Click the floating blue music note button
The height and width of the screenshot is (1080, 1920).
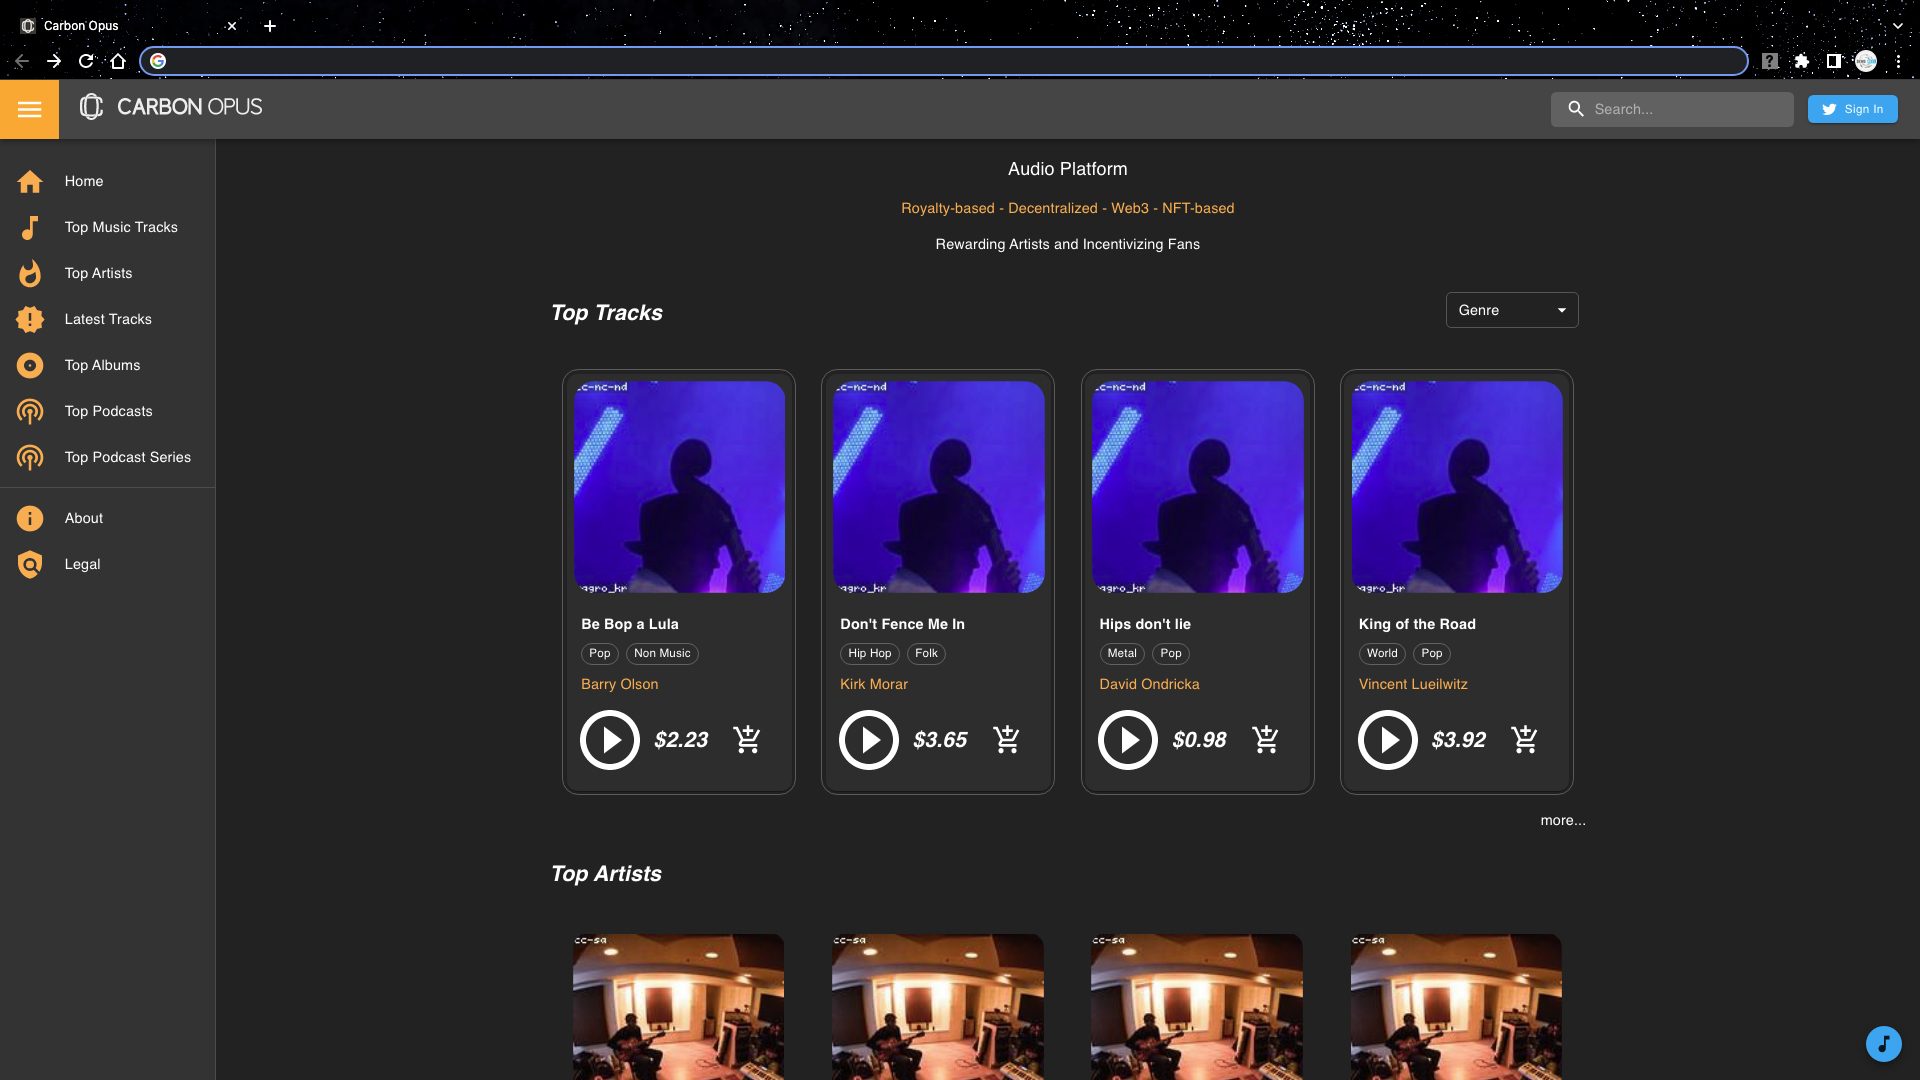pyautogui.click(x=1883, y=1043)
